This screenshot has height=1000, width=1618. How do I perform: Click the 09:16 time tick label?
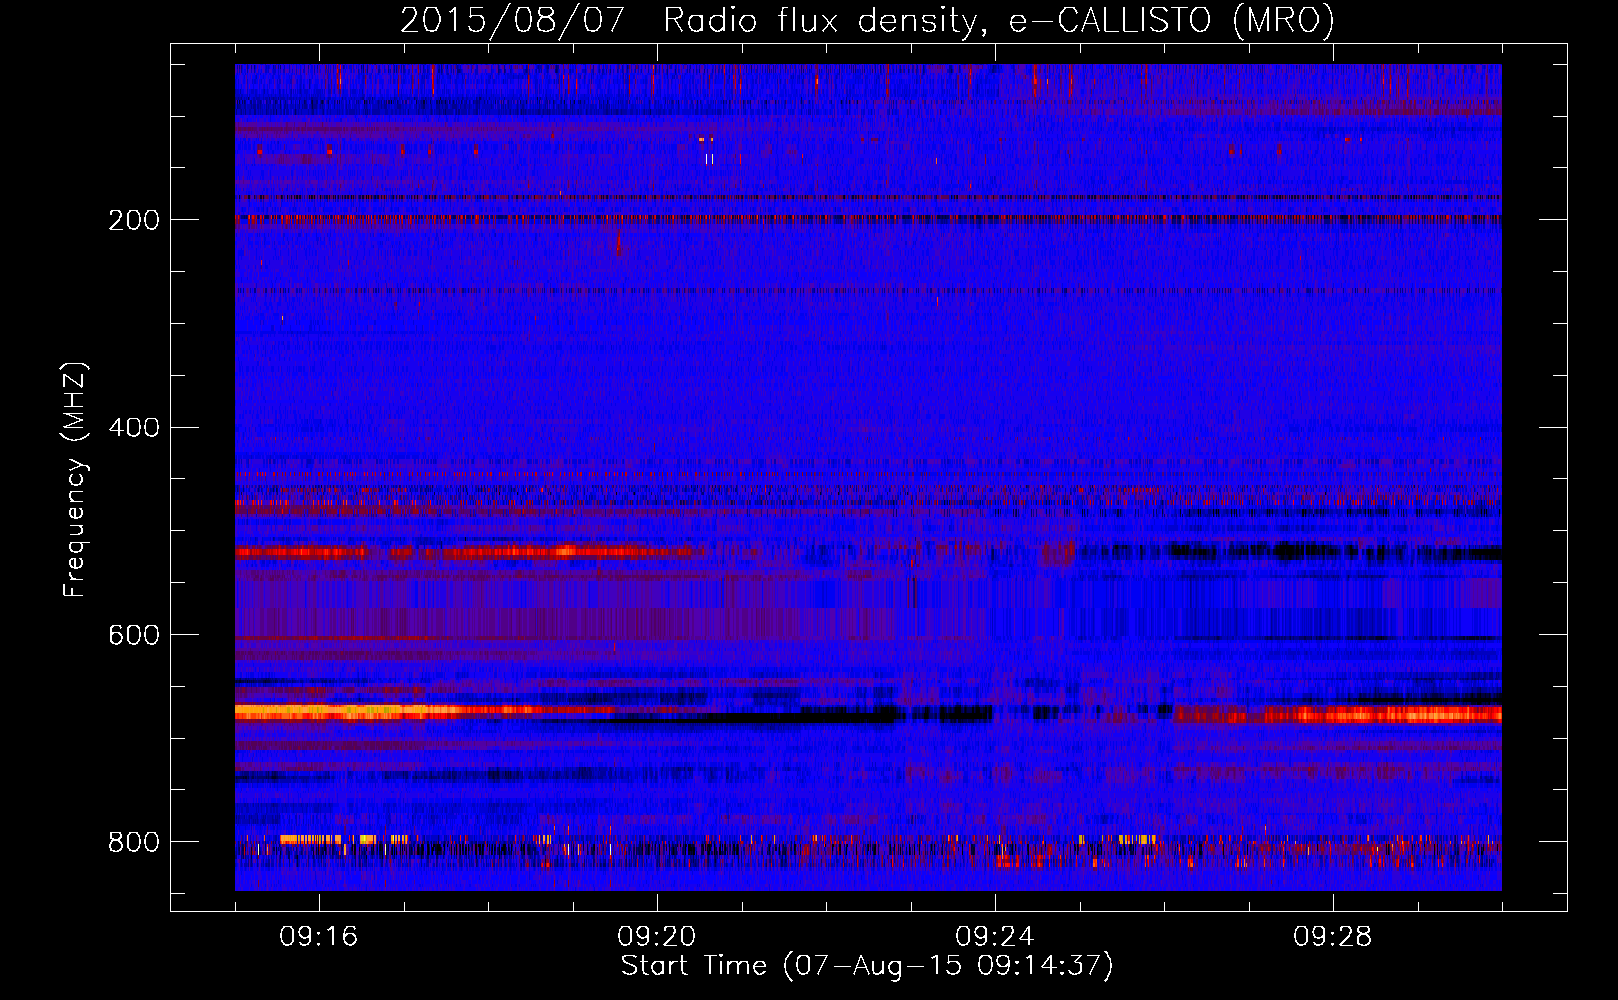pos(319,937)
